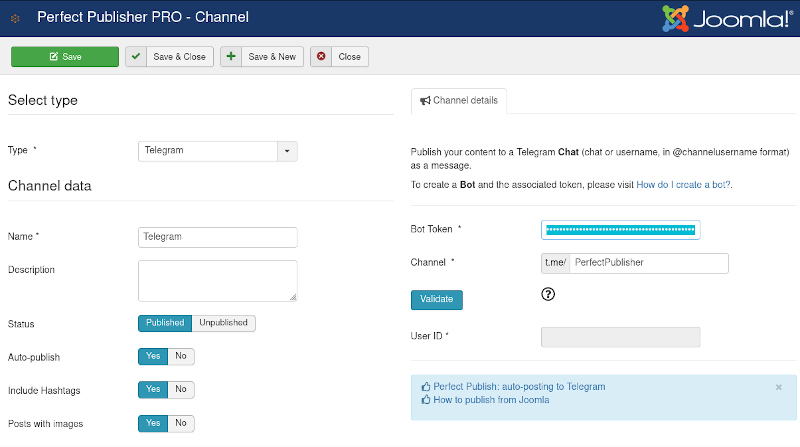Click the t.me/ prefix on the Channel field
This screenshot has width=800, height=447.
pos(556,263)
